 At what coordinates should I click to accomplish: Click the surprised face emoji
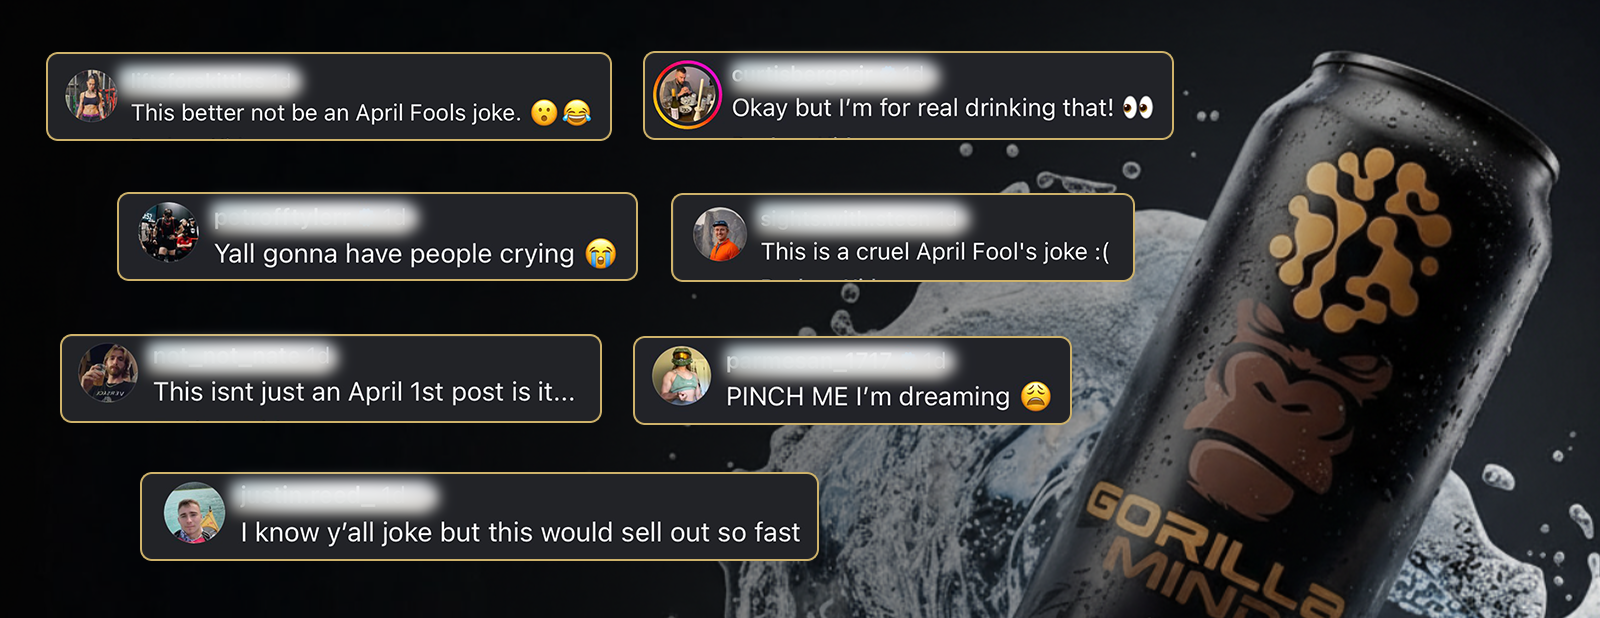coord(544,112)
